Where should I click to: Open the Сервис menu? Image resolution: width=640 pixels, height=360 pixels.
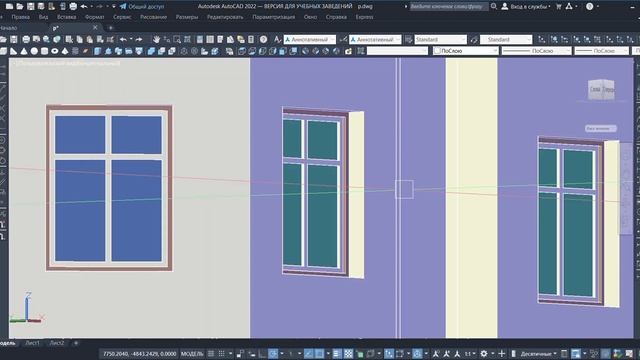122,17
